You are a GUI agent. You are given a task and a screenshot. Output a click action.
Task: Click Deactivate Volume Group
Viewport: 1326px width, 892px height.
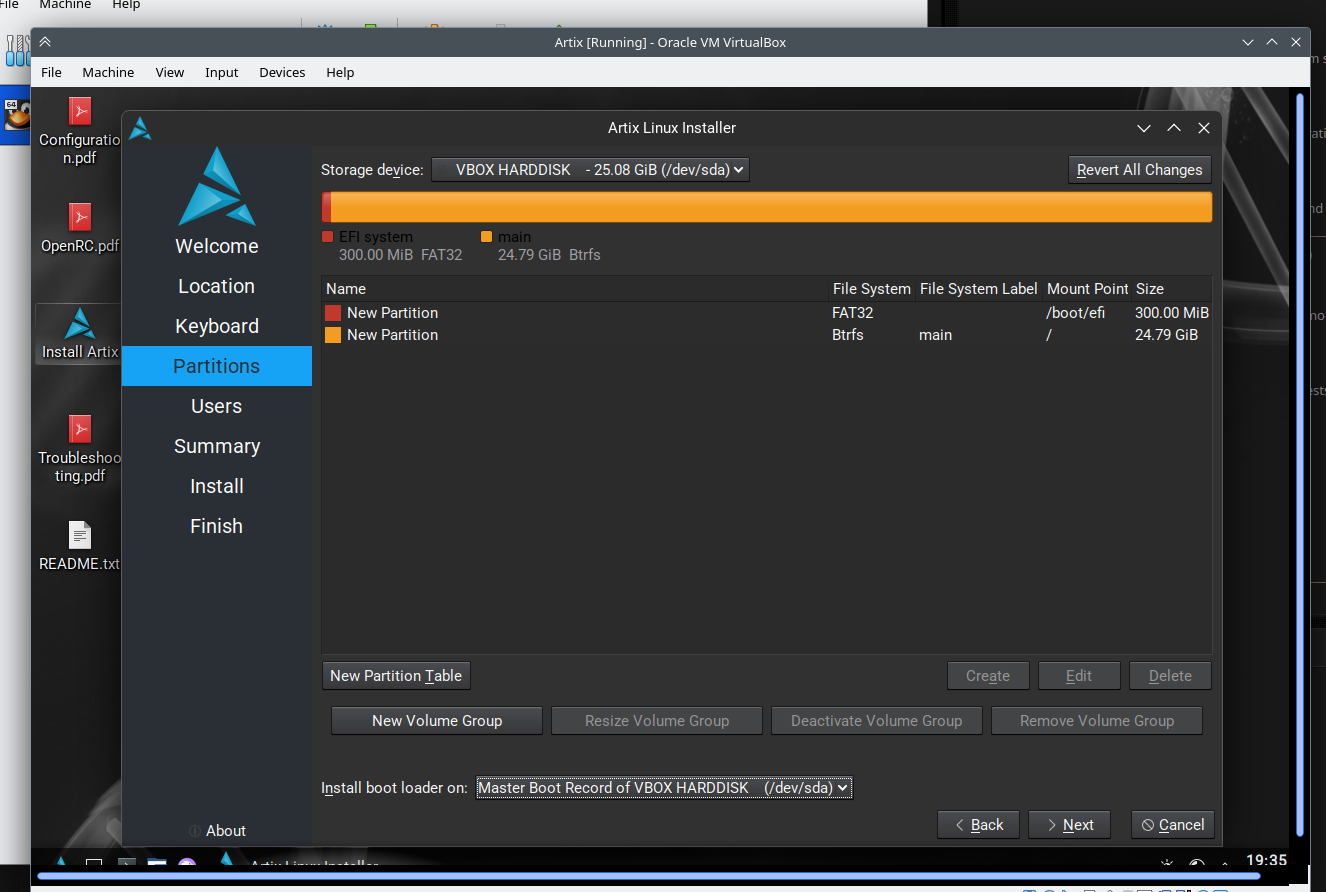tap(877, 721)
